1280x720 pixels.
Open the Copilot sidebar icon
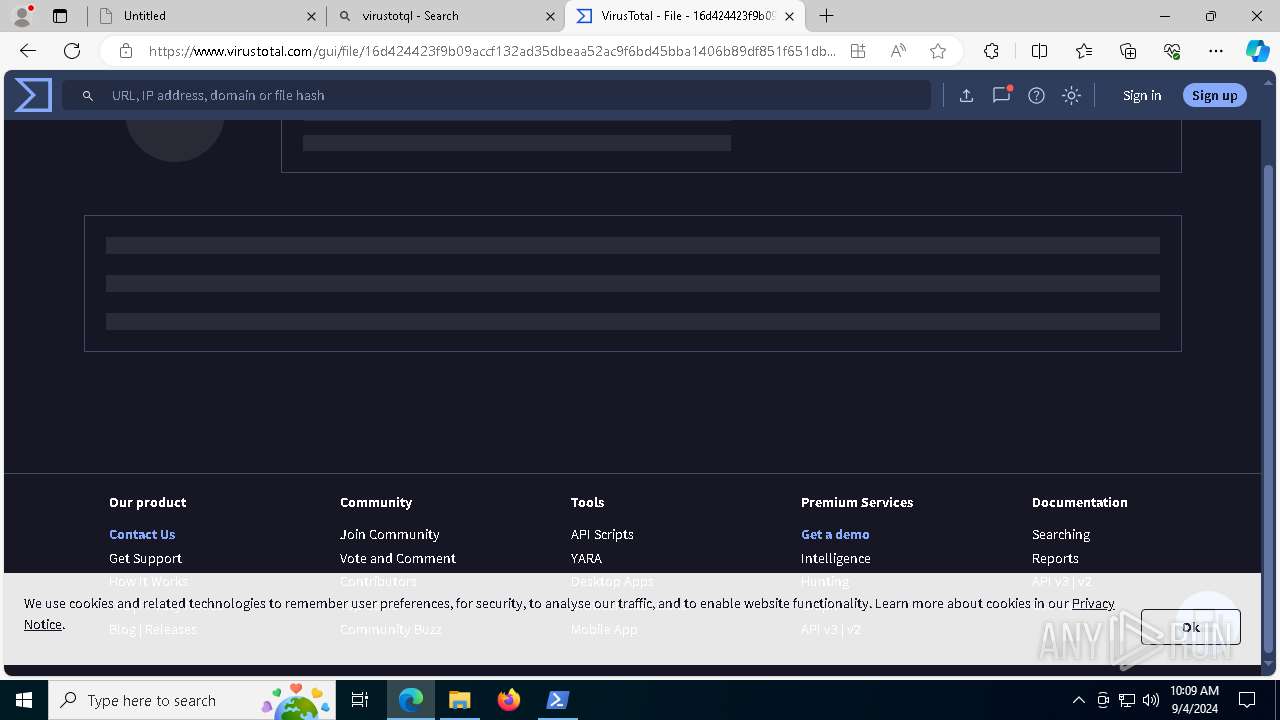coord(1257,51)
